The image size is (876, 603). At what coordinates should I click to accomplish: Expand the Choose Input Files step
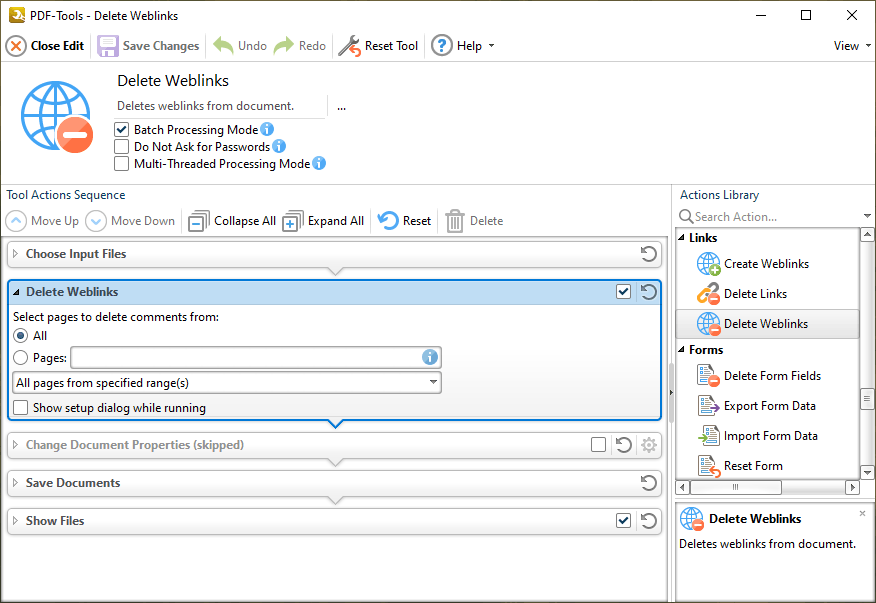[x=15, y=254]
